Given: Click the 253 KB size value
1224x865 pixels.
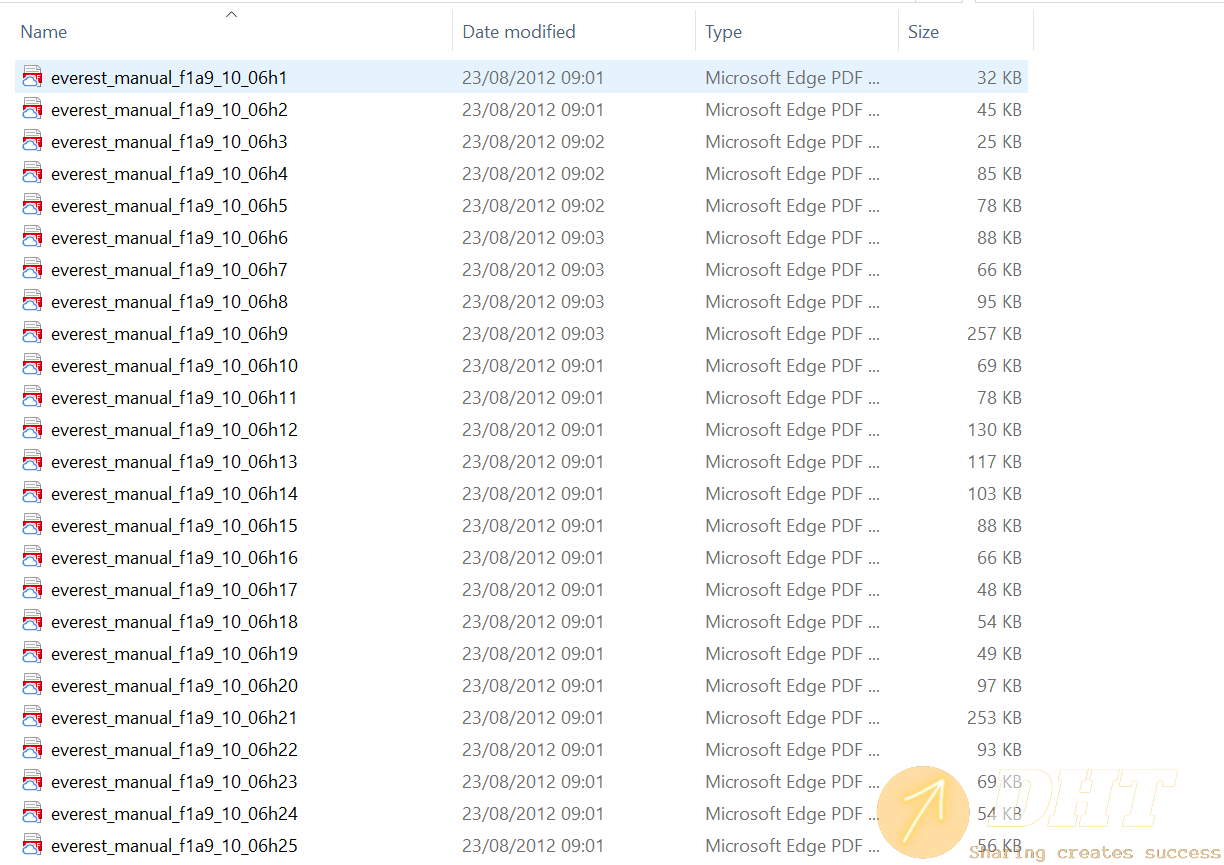Looking at the screenshot, I should 994,717.
